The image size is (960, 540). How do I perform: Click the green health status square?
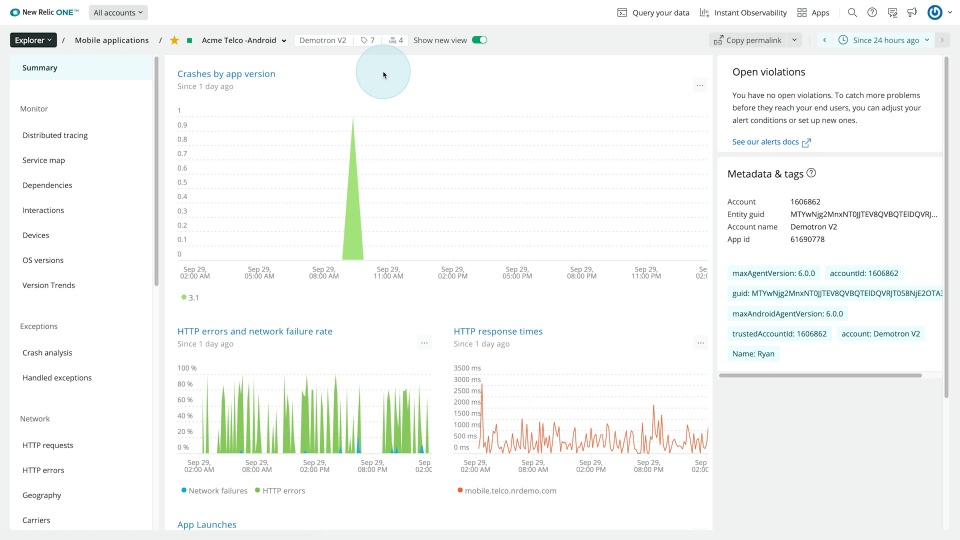[x=189, y=40]
